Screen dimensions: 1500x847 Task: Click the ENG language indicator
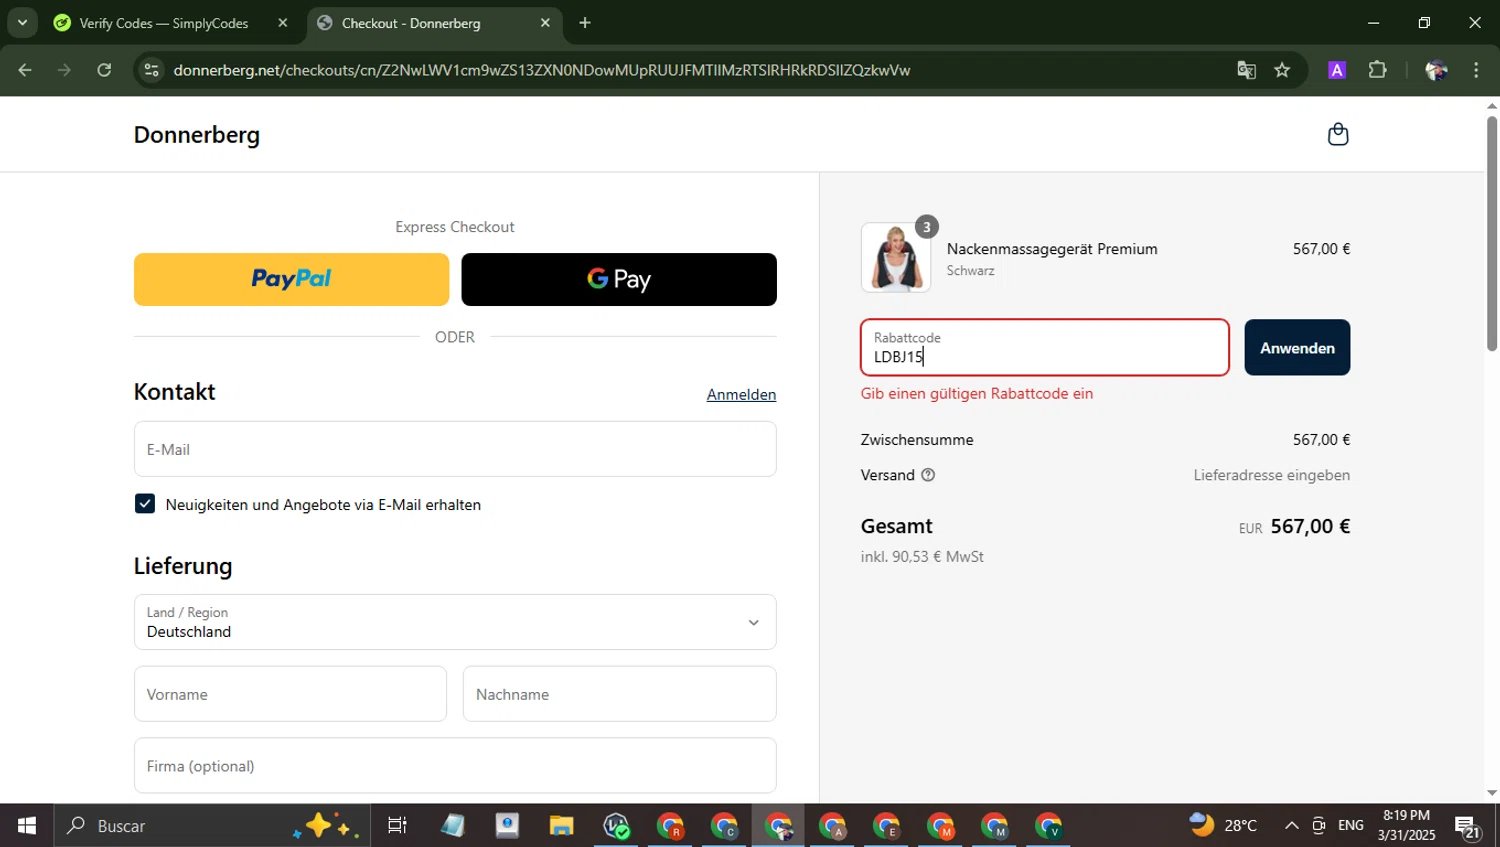1350,825
